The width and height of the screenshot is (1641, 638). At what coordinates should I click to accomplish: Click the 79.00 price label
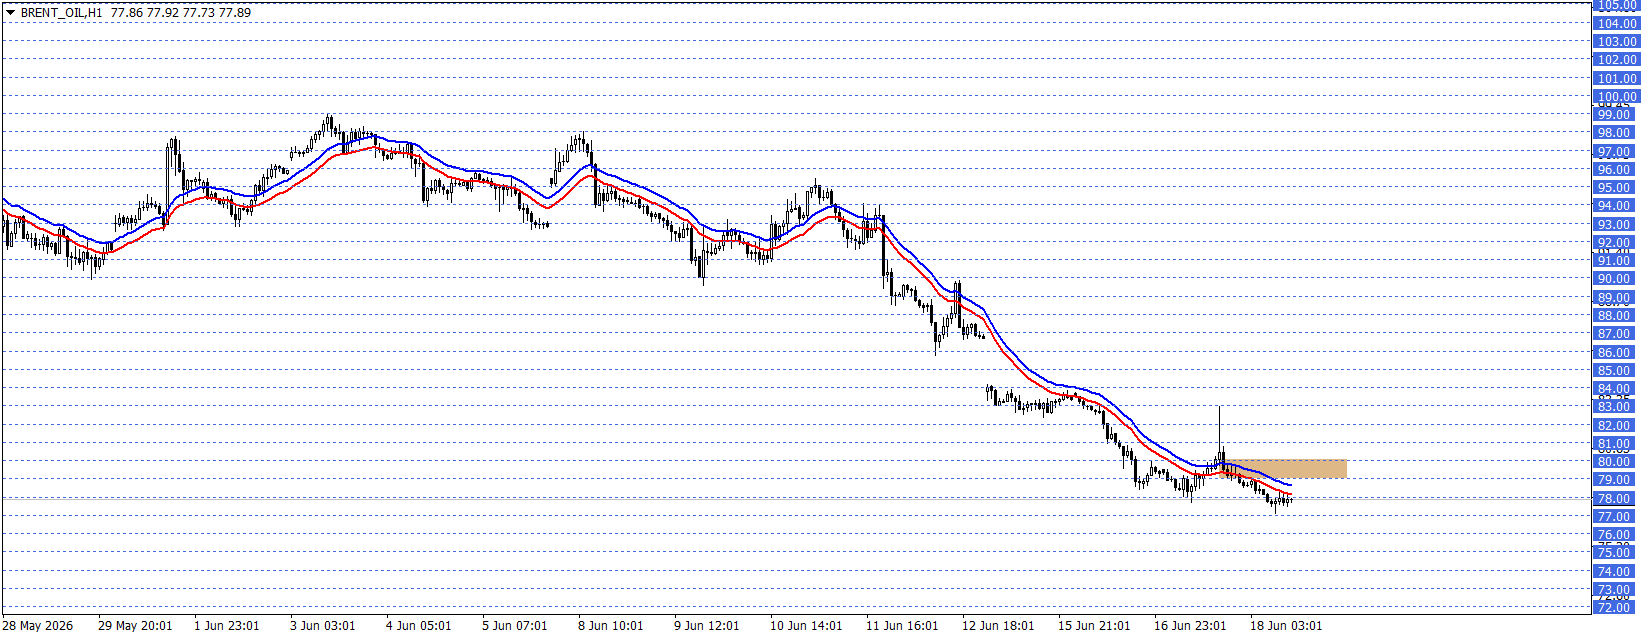click(x=1616, y=480)
